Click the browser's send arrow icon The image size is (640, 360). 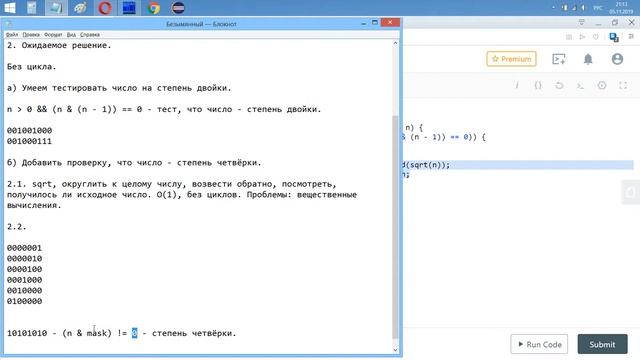coord(582,37)
